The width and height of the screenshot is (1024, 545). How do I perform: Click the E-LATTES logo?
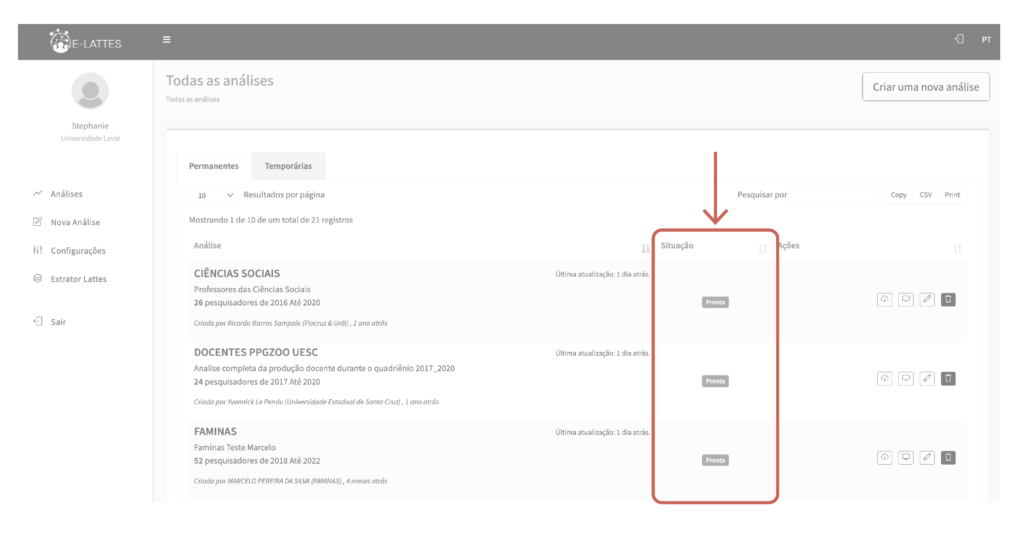(86, 41)
